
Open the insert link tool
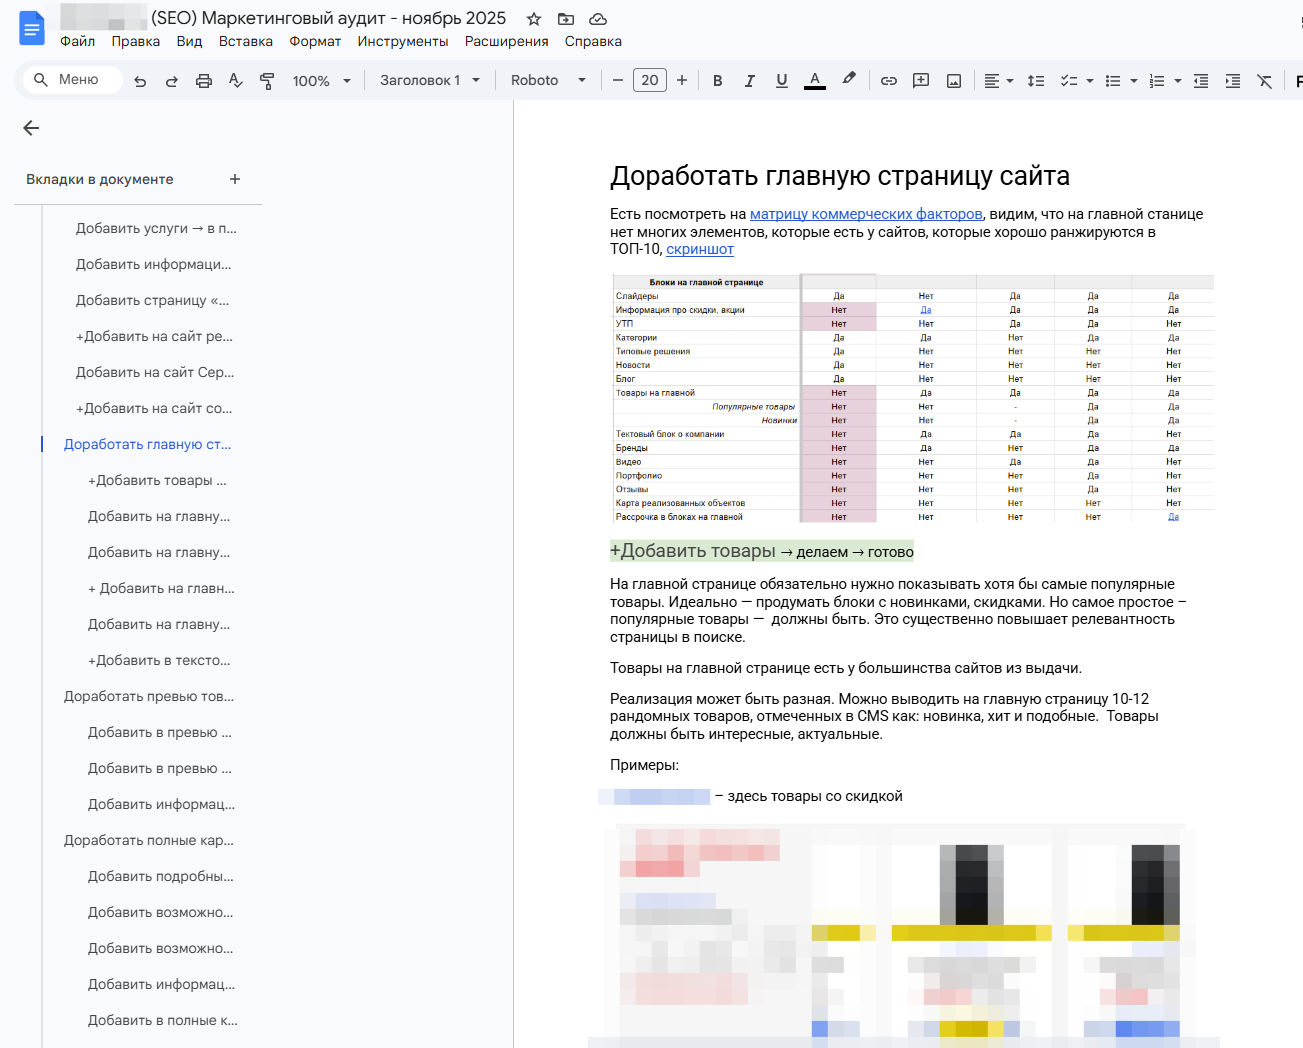point(888,81)
